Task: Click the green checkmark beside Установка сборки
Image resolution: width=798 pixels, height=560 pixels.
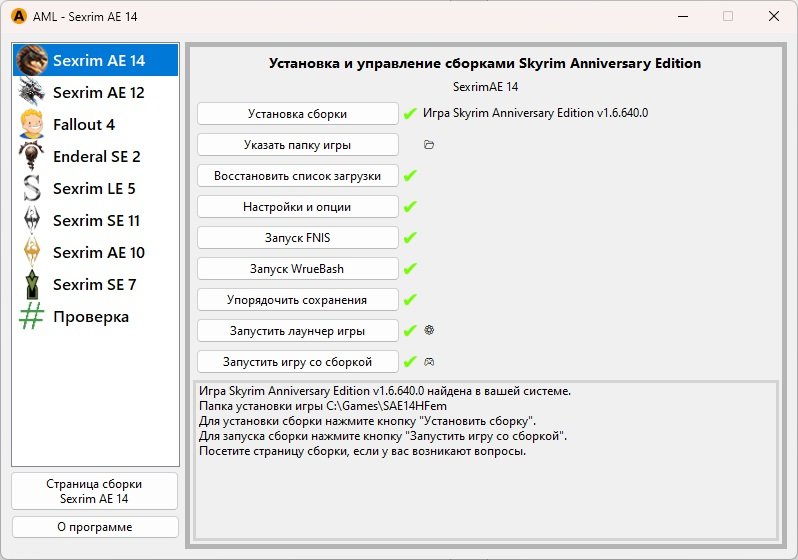Action: (410, 114)
